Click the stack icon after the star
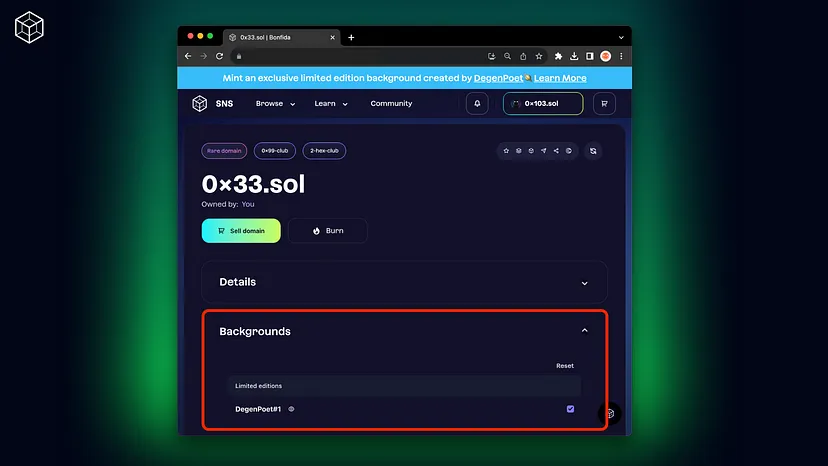828x466 pixels. pyautogui.click(x=519, y=151)
